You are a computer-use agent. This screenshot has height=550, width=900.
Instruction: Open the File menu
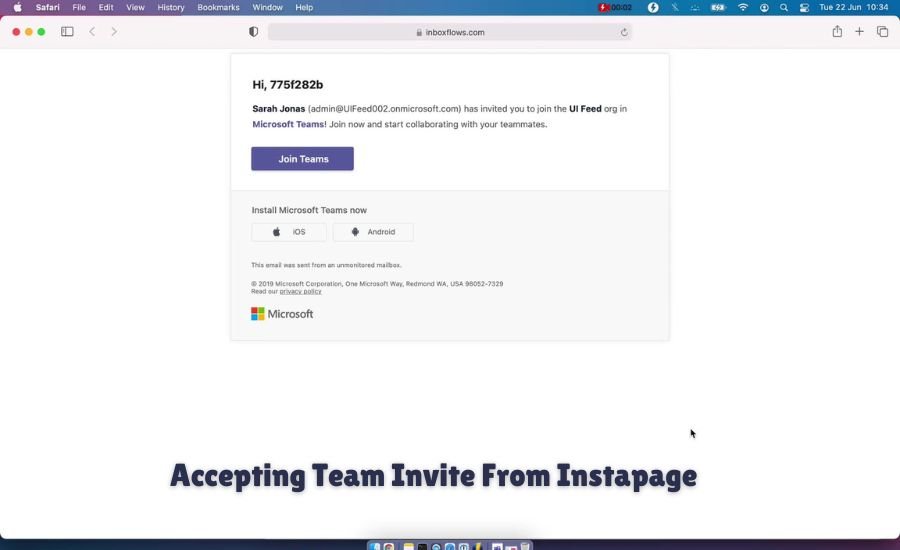pos(79,7)
